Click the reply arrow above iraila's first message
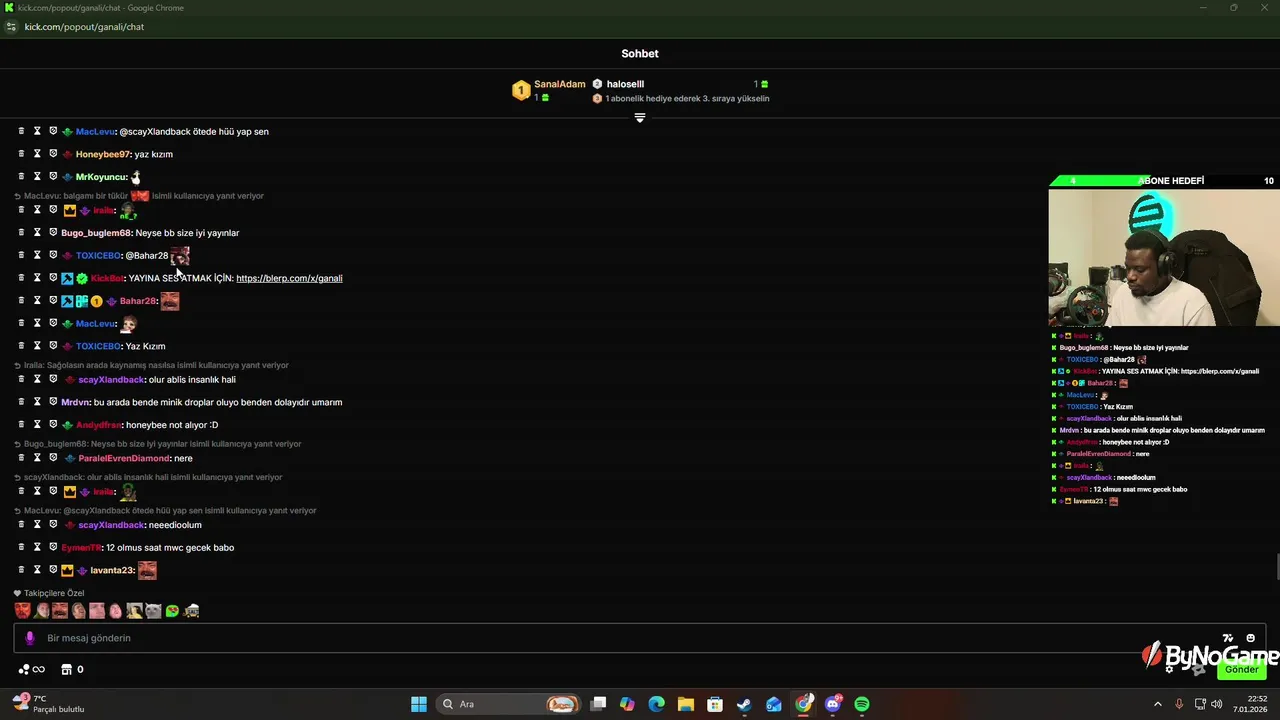The height and width of the screenshot is (720, 1280). pos(17,196)
